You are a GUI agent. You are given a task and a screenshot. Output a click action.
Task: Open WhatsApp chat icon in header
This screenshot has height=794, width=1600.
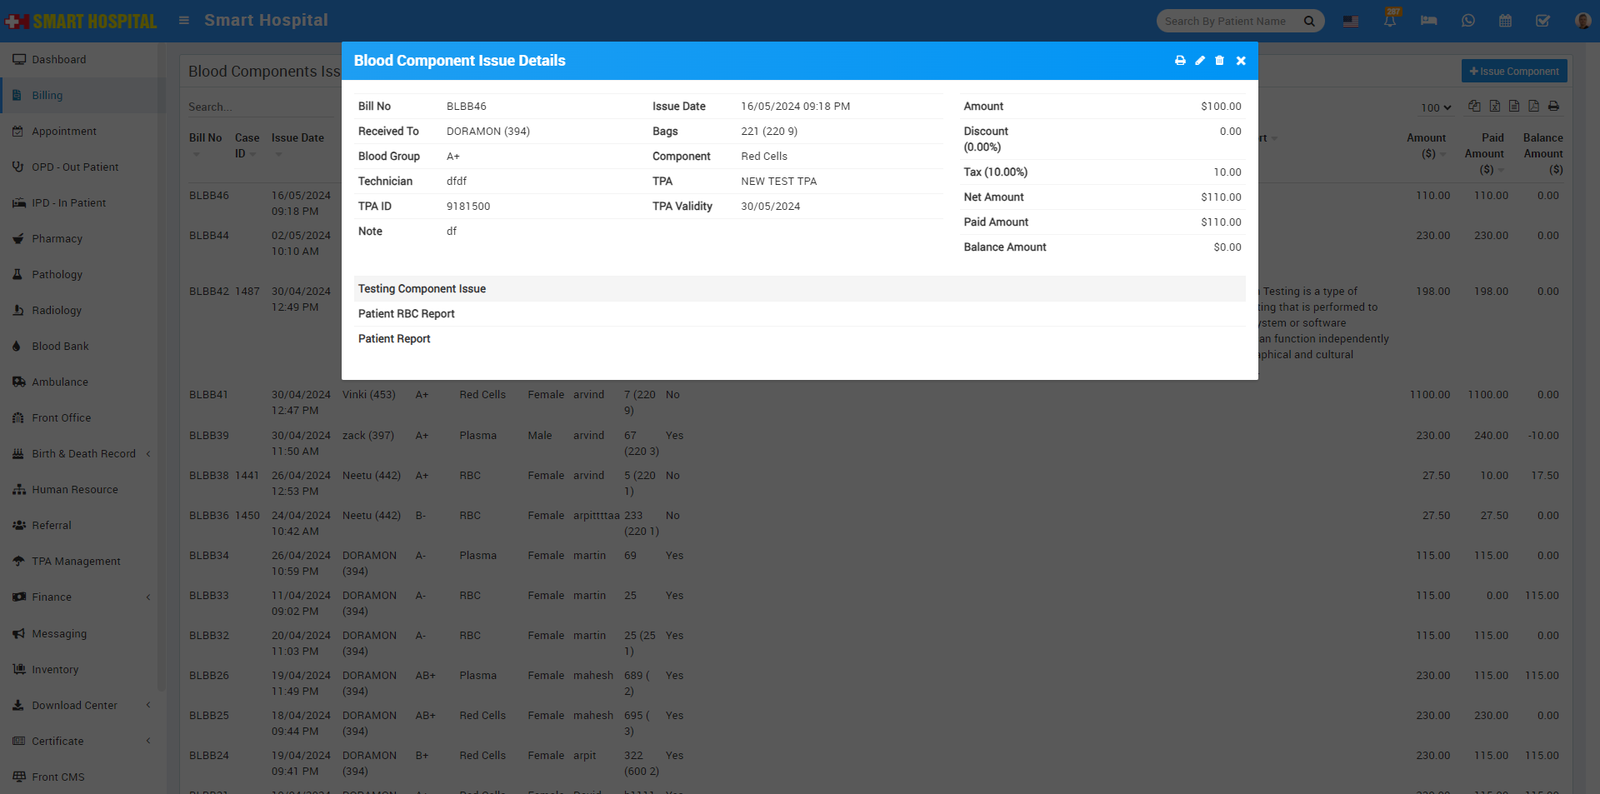(x=1468, y=20)
